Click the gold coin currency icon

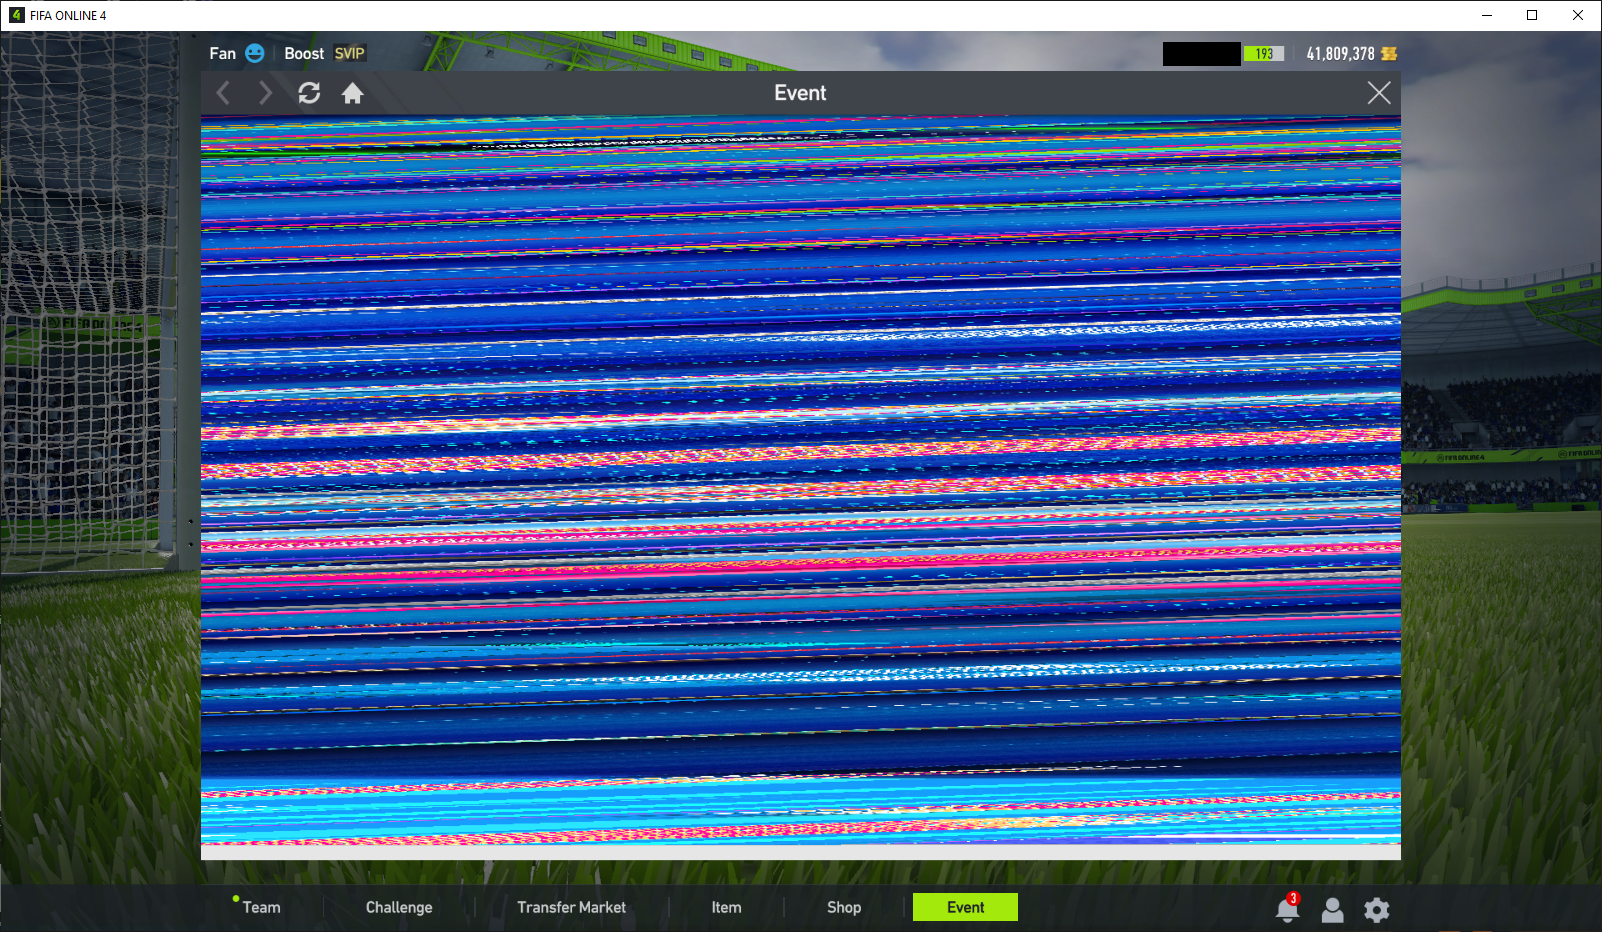coord(1389,54)
